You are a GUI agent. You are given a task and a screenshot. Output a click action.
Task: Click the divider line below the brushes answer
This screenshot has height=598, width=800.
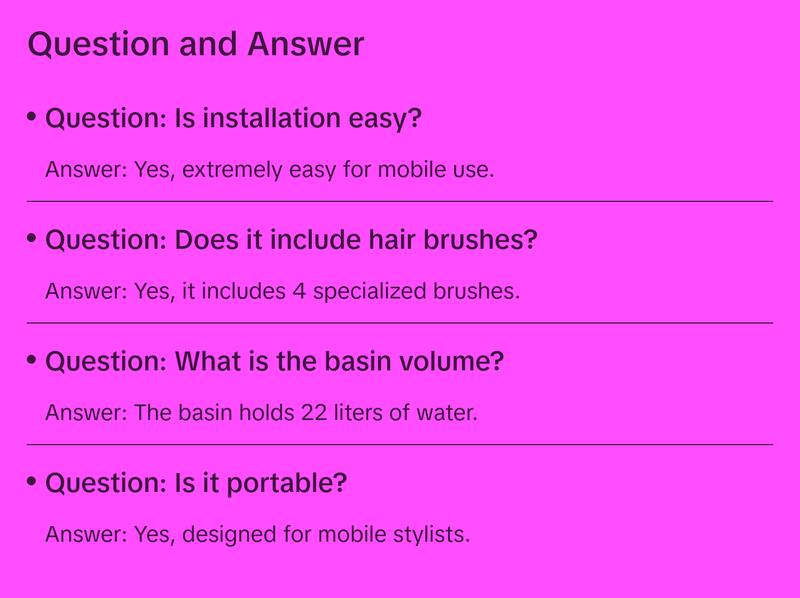pyautogui.click(x=400, y=322)
